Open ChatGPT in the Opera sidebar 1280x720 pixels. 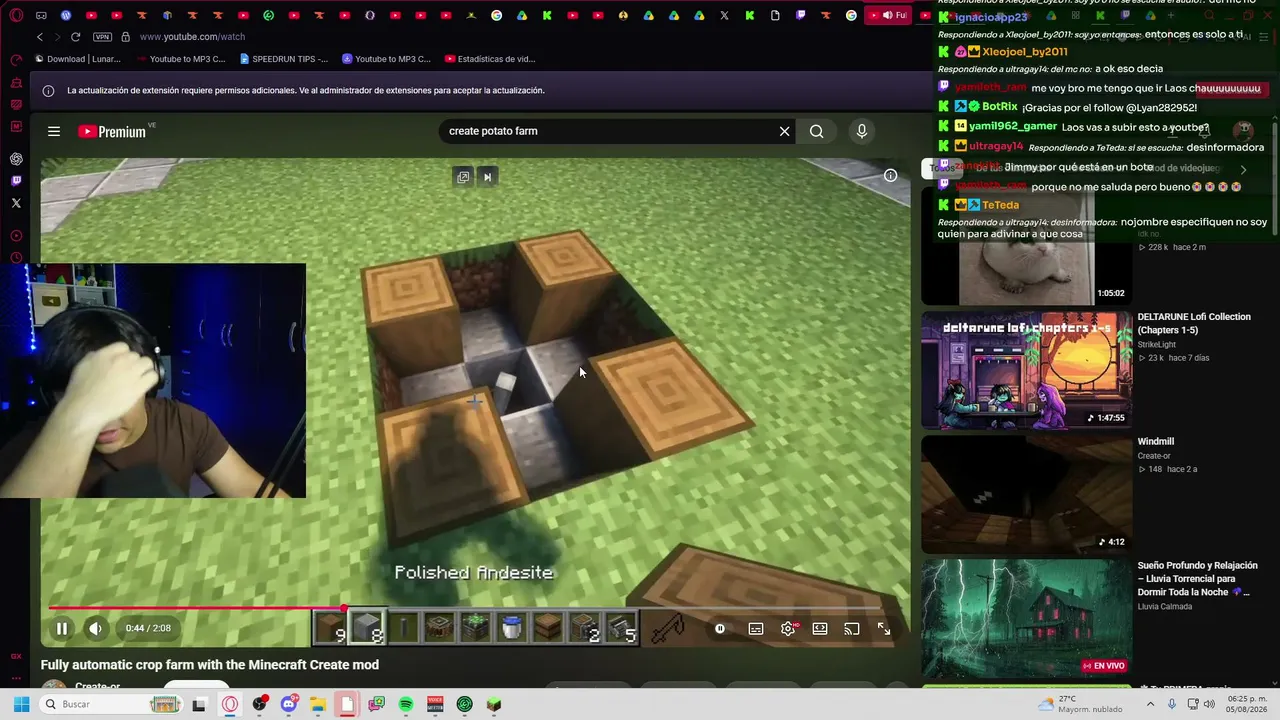16,159
